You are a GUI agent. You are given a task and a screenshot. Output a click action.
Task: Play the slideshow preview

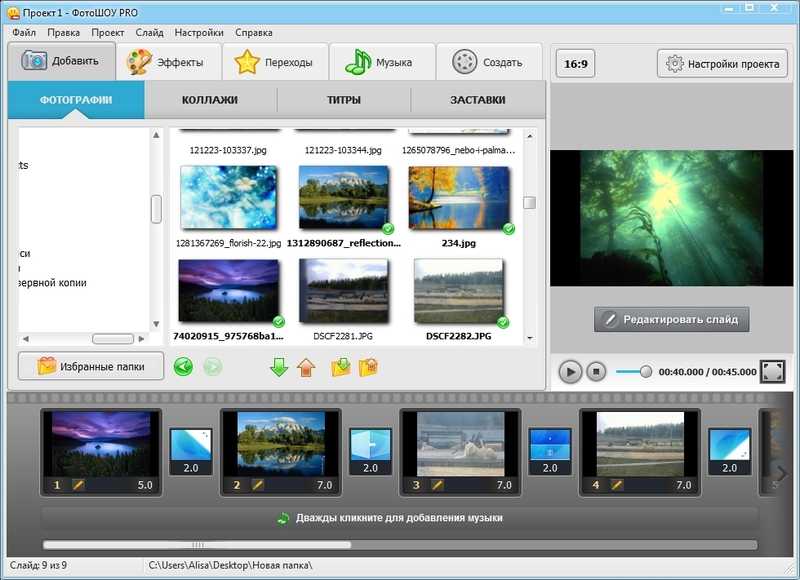tap(570, 372)
